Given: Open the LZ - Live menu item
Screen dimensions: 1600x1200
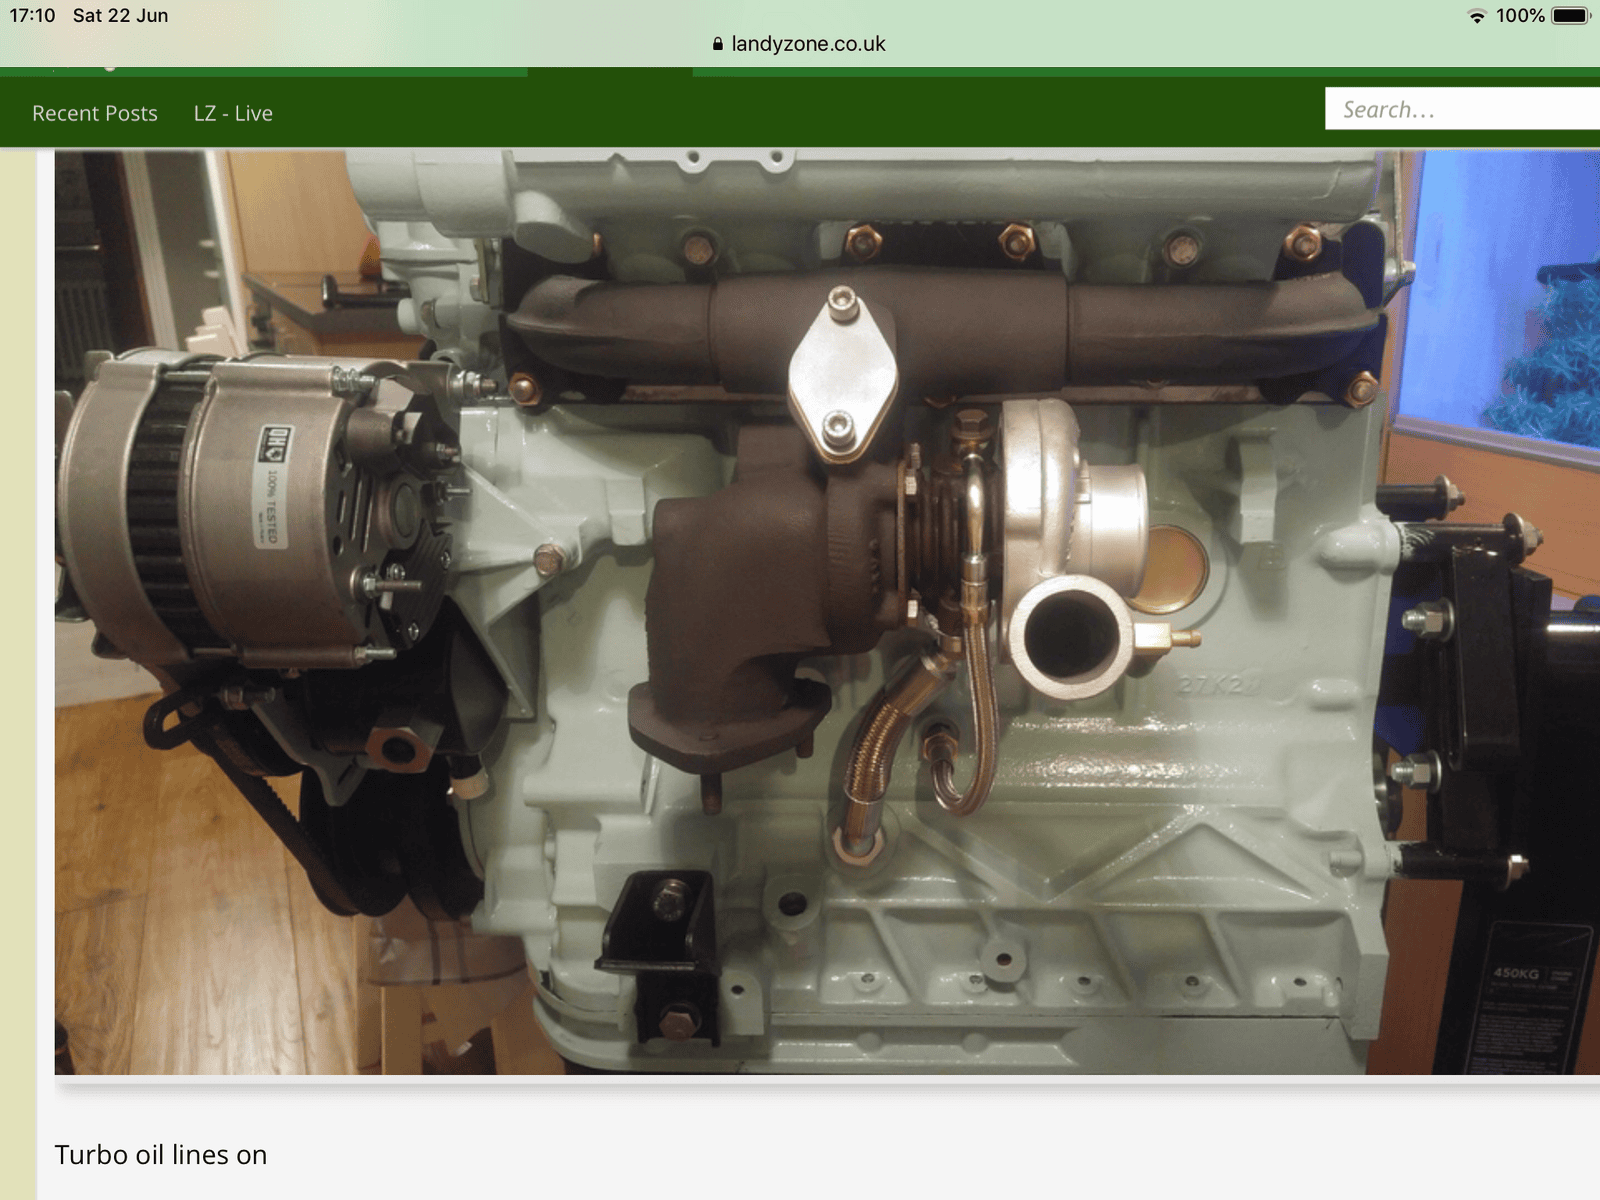Looking at the screenshot, I should (x=233, y=113).
